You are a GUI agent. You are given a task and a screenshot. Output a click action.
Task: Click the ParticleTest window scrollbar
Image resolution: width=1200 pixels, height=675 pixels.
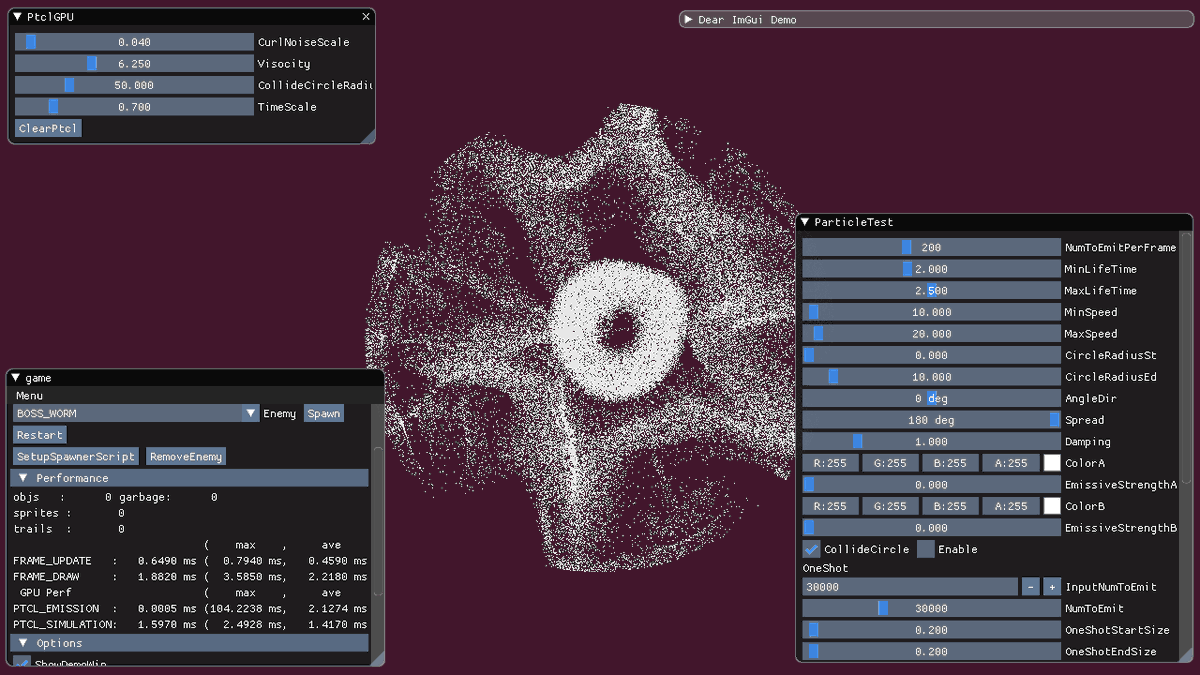[1186, 360]
